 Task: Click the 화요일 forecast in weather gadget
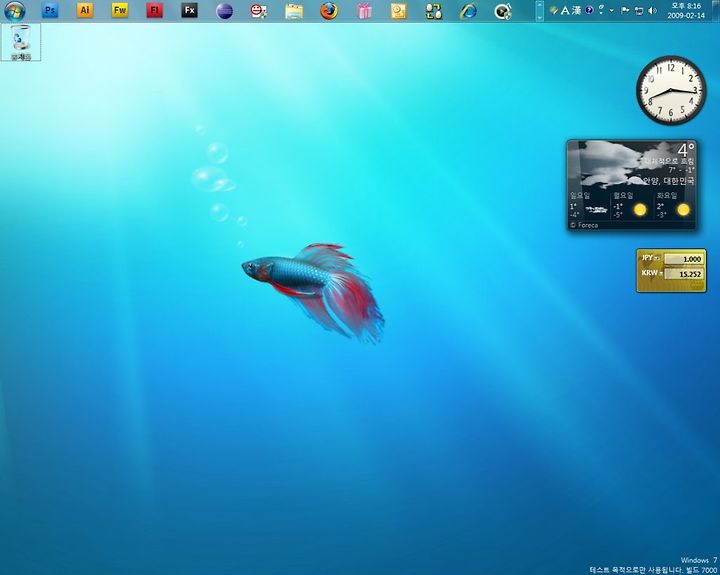tap(674, 205)
